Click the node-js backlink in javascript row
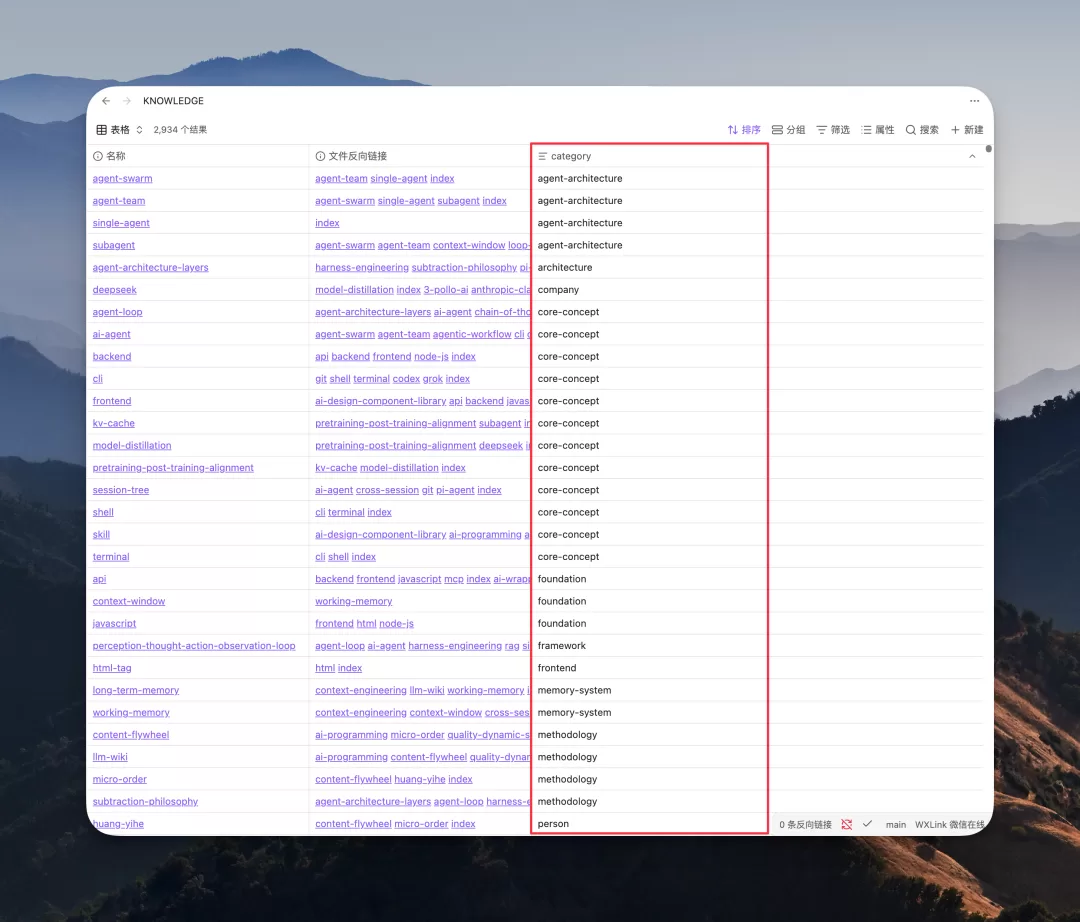This screenshot has width=1080, height=922. [x=397, y=624]
